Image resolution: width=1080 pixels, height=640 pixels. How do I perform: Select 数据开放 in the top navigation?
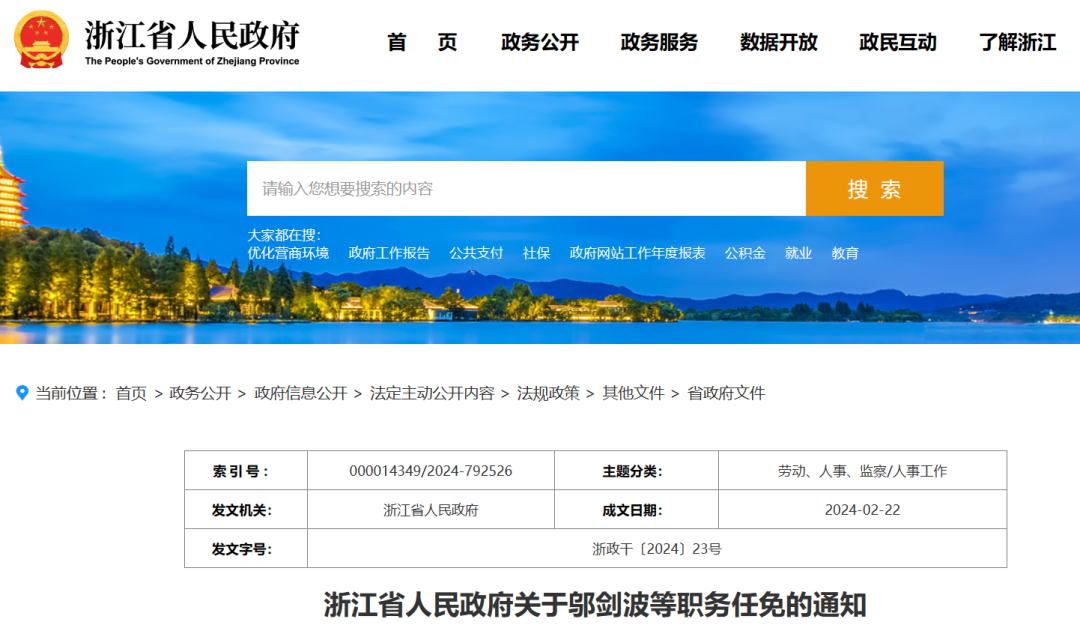click(x=778, y=43)
